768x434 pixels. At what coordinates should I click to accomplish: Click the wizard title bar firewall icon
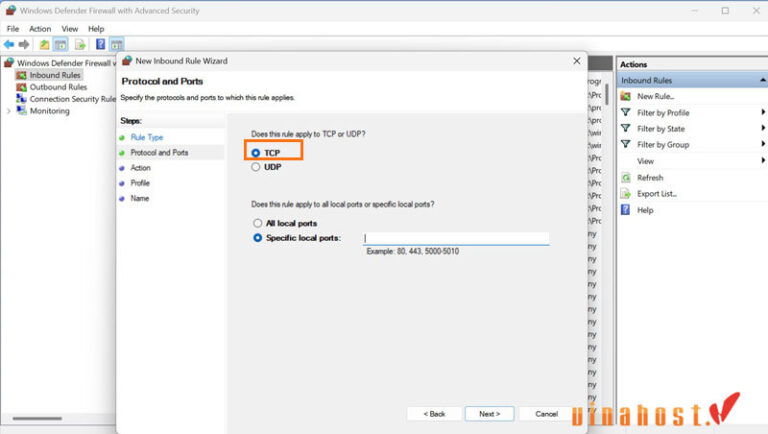point(127,61)
